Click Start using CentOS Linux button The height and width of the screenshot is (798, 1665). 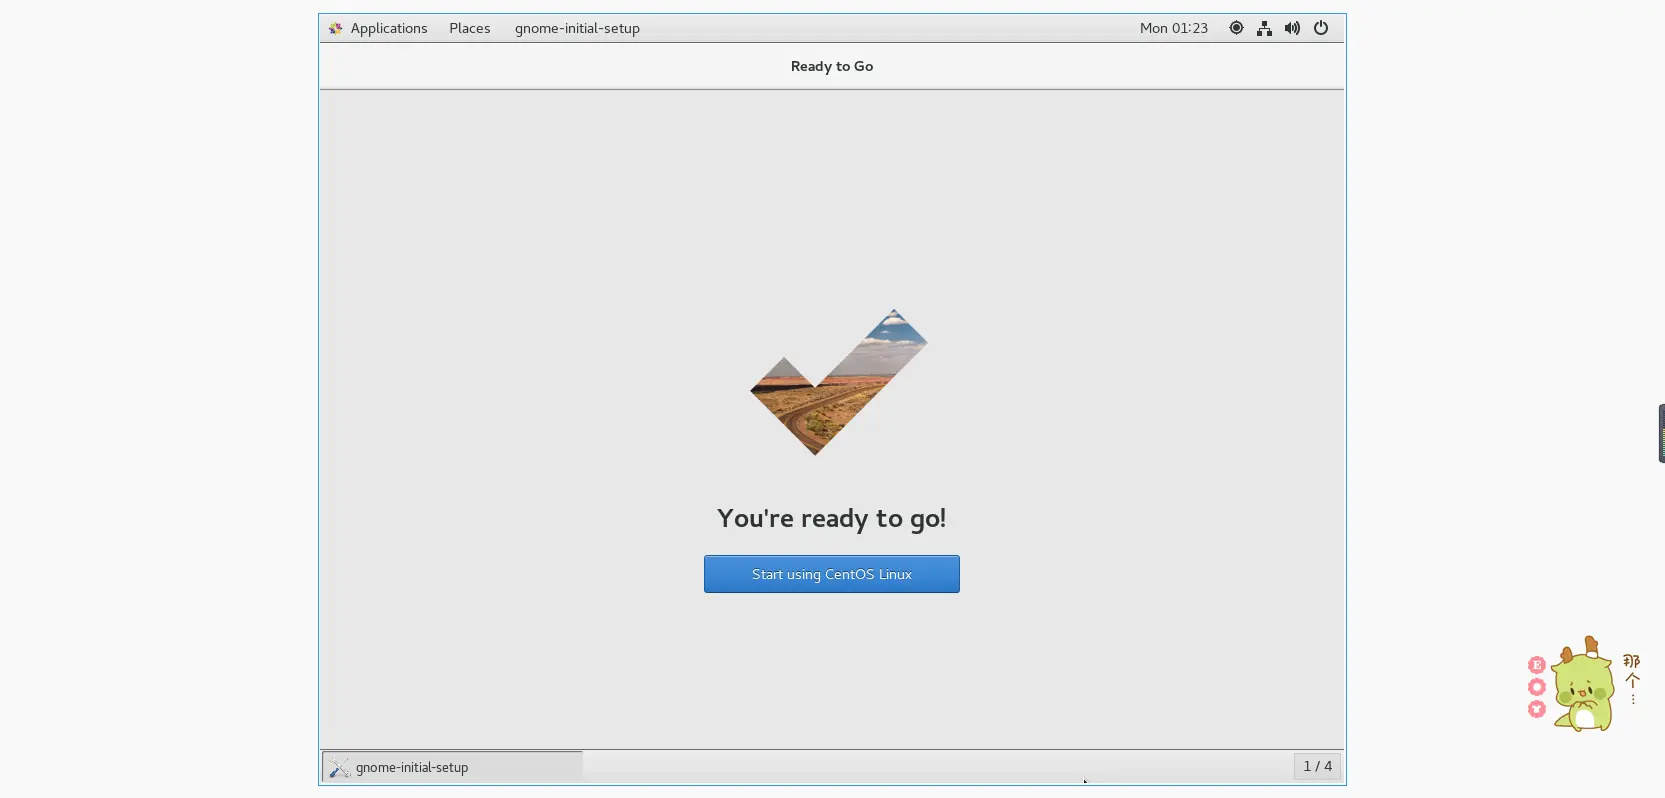pos(831,574)
